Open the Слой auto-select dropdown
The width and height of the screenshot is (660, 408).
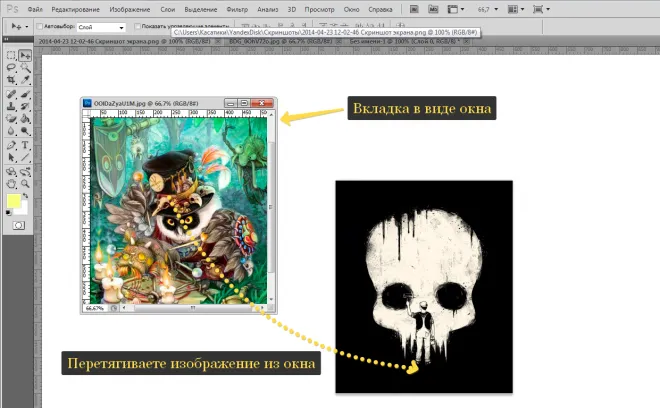(101, 27)
